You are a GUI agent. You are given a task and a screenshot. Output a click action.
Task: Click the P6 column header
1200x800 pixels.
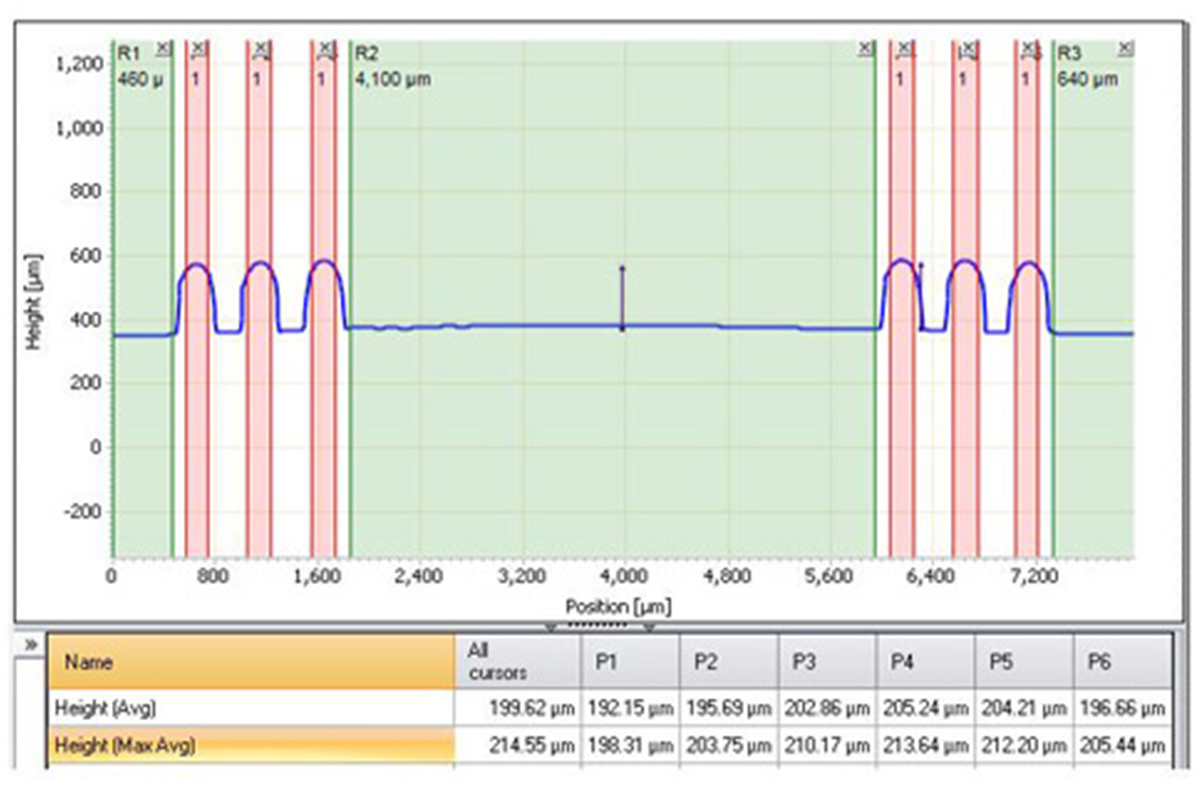[1120, 662]
